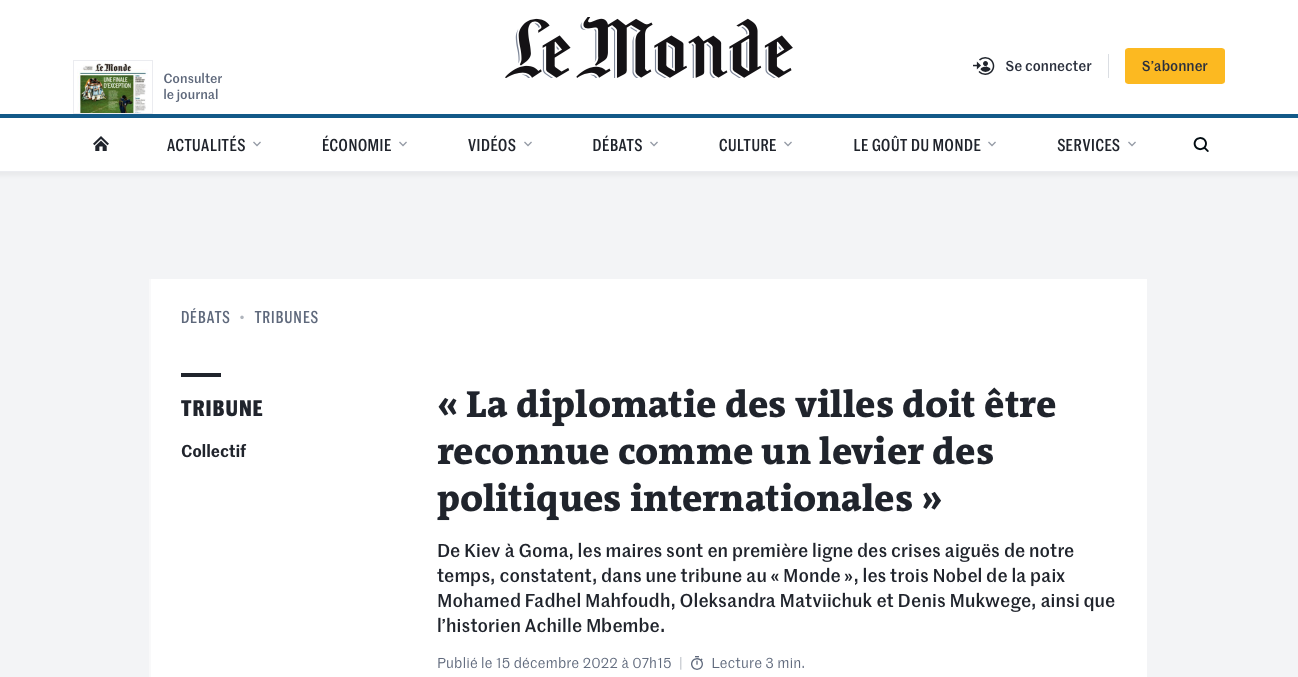1298x677 pixels.
Task: Open the newspaper edition thumbnail
Action: (x=113, y=87)
